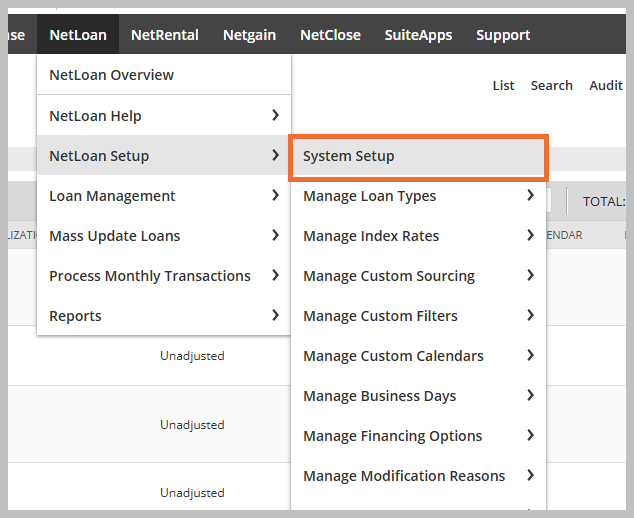Select Manage Financing Options entry
Viewport: 634px width, 518px height.
pyautogui.click(x=418, y=436)
